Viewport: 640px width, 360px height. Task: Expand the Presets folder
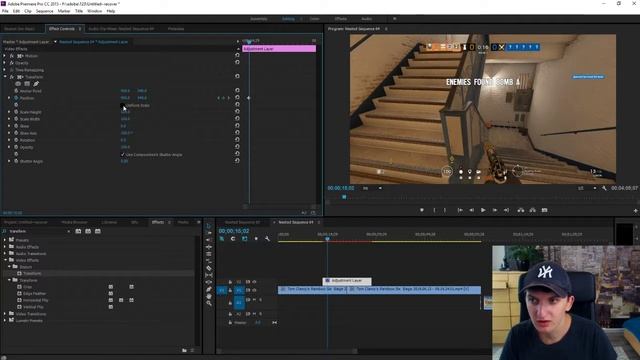[5, 240]
